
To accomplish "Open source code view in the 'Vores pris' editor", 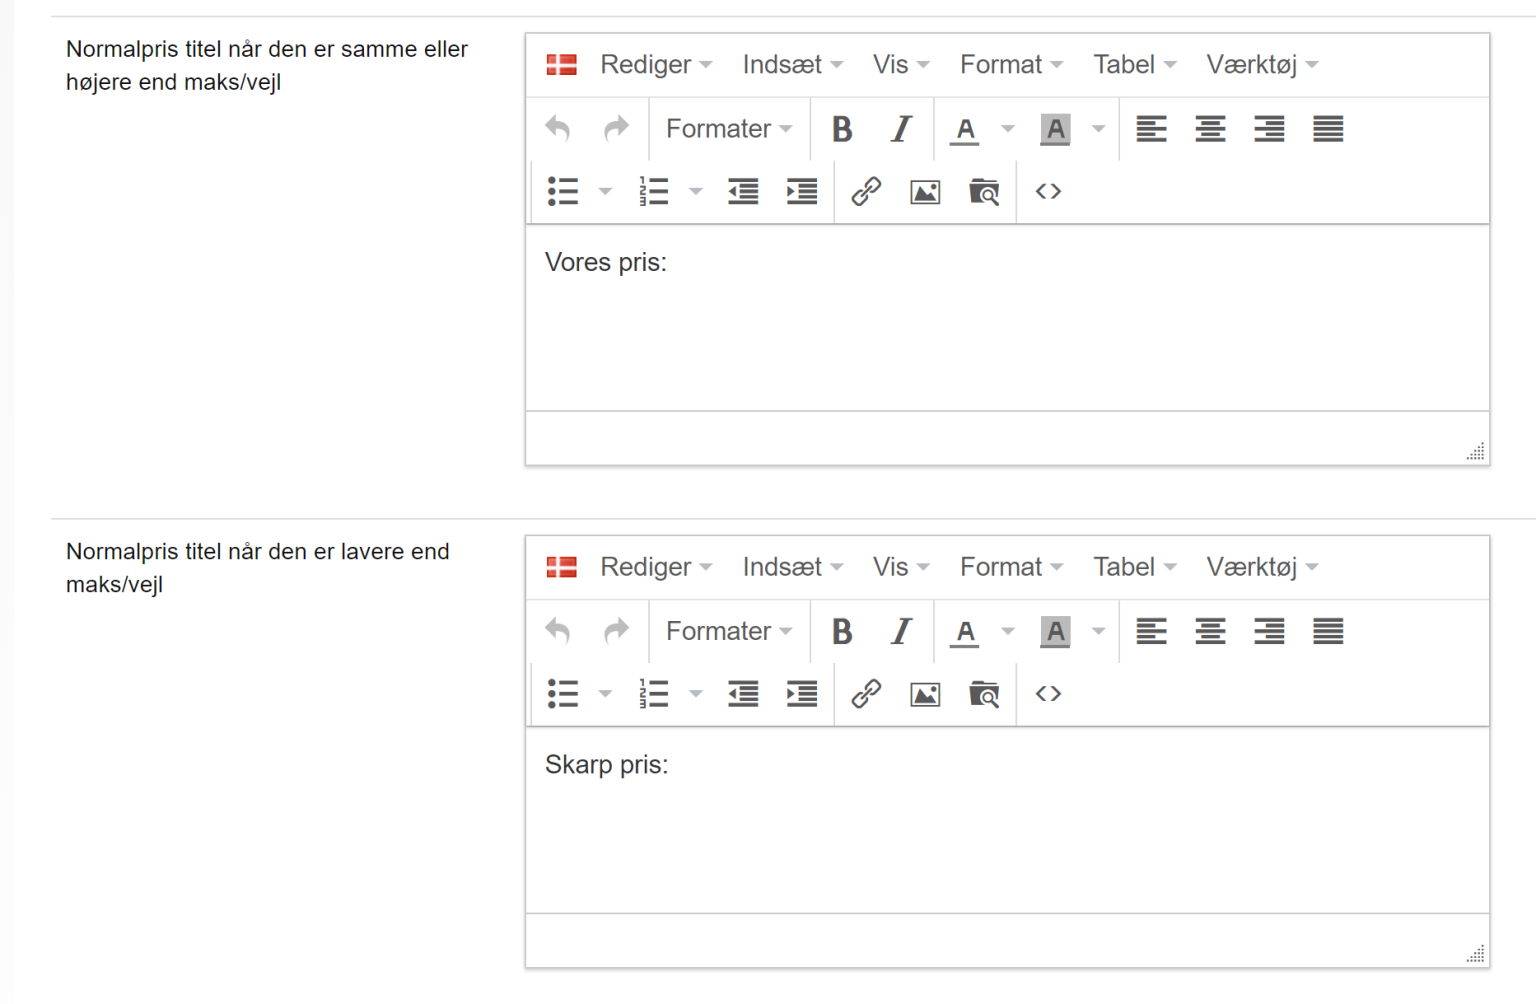I will (x=1048, y=191).
